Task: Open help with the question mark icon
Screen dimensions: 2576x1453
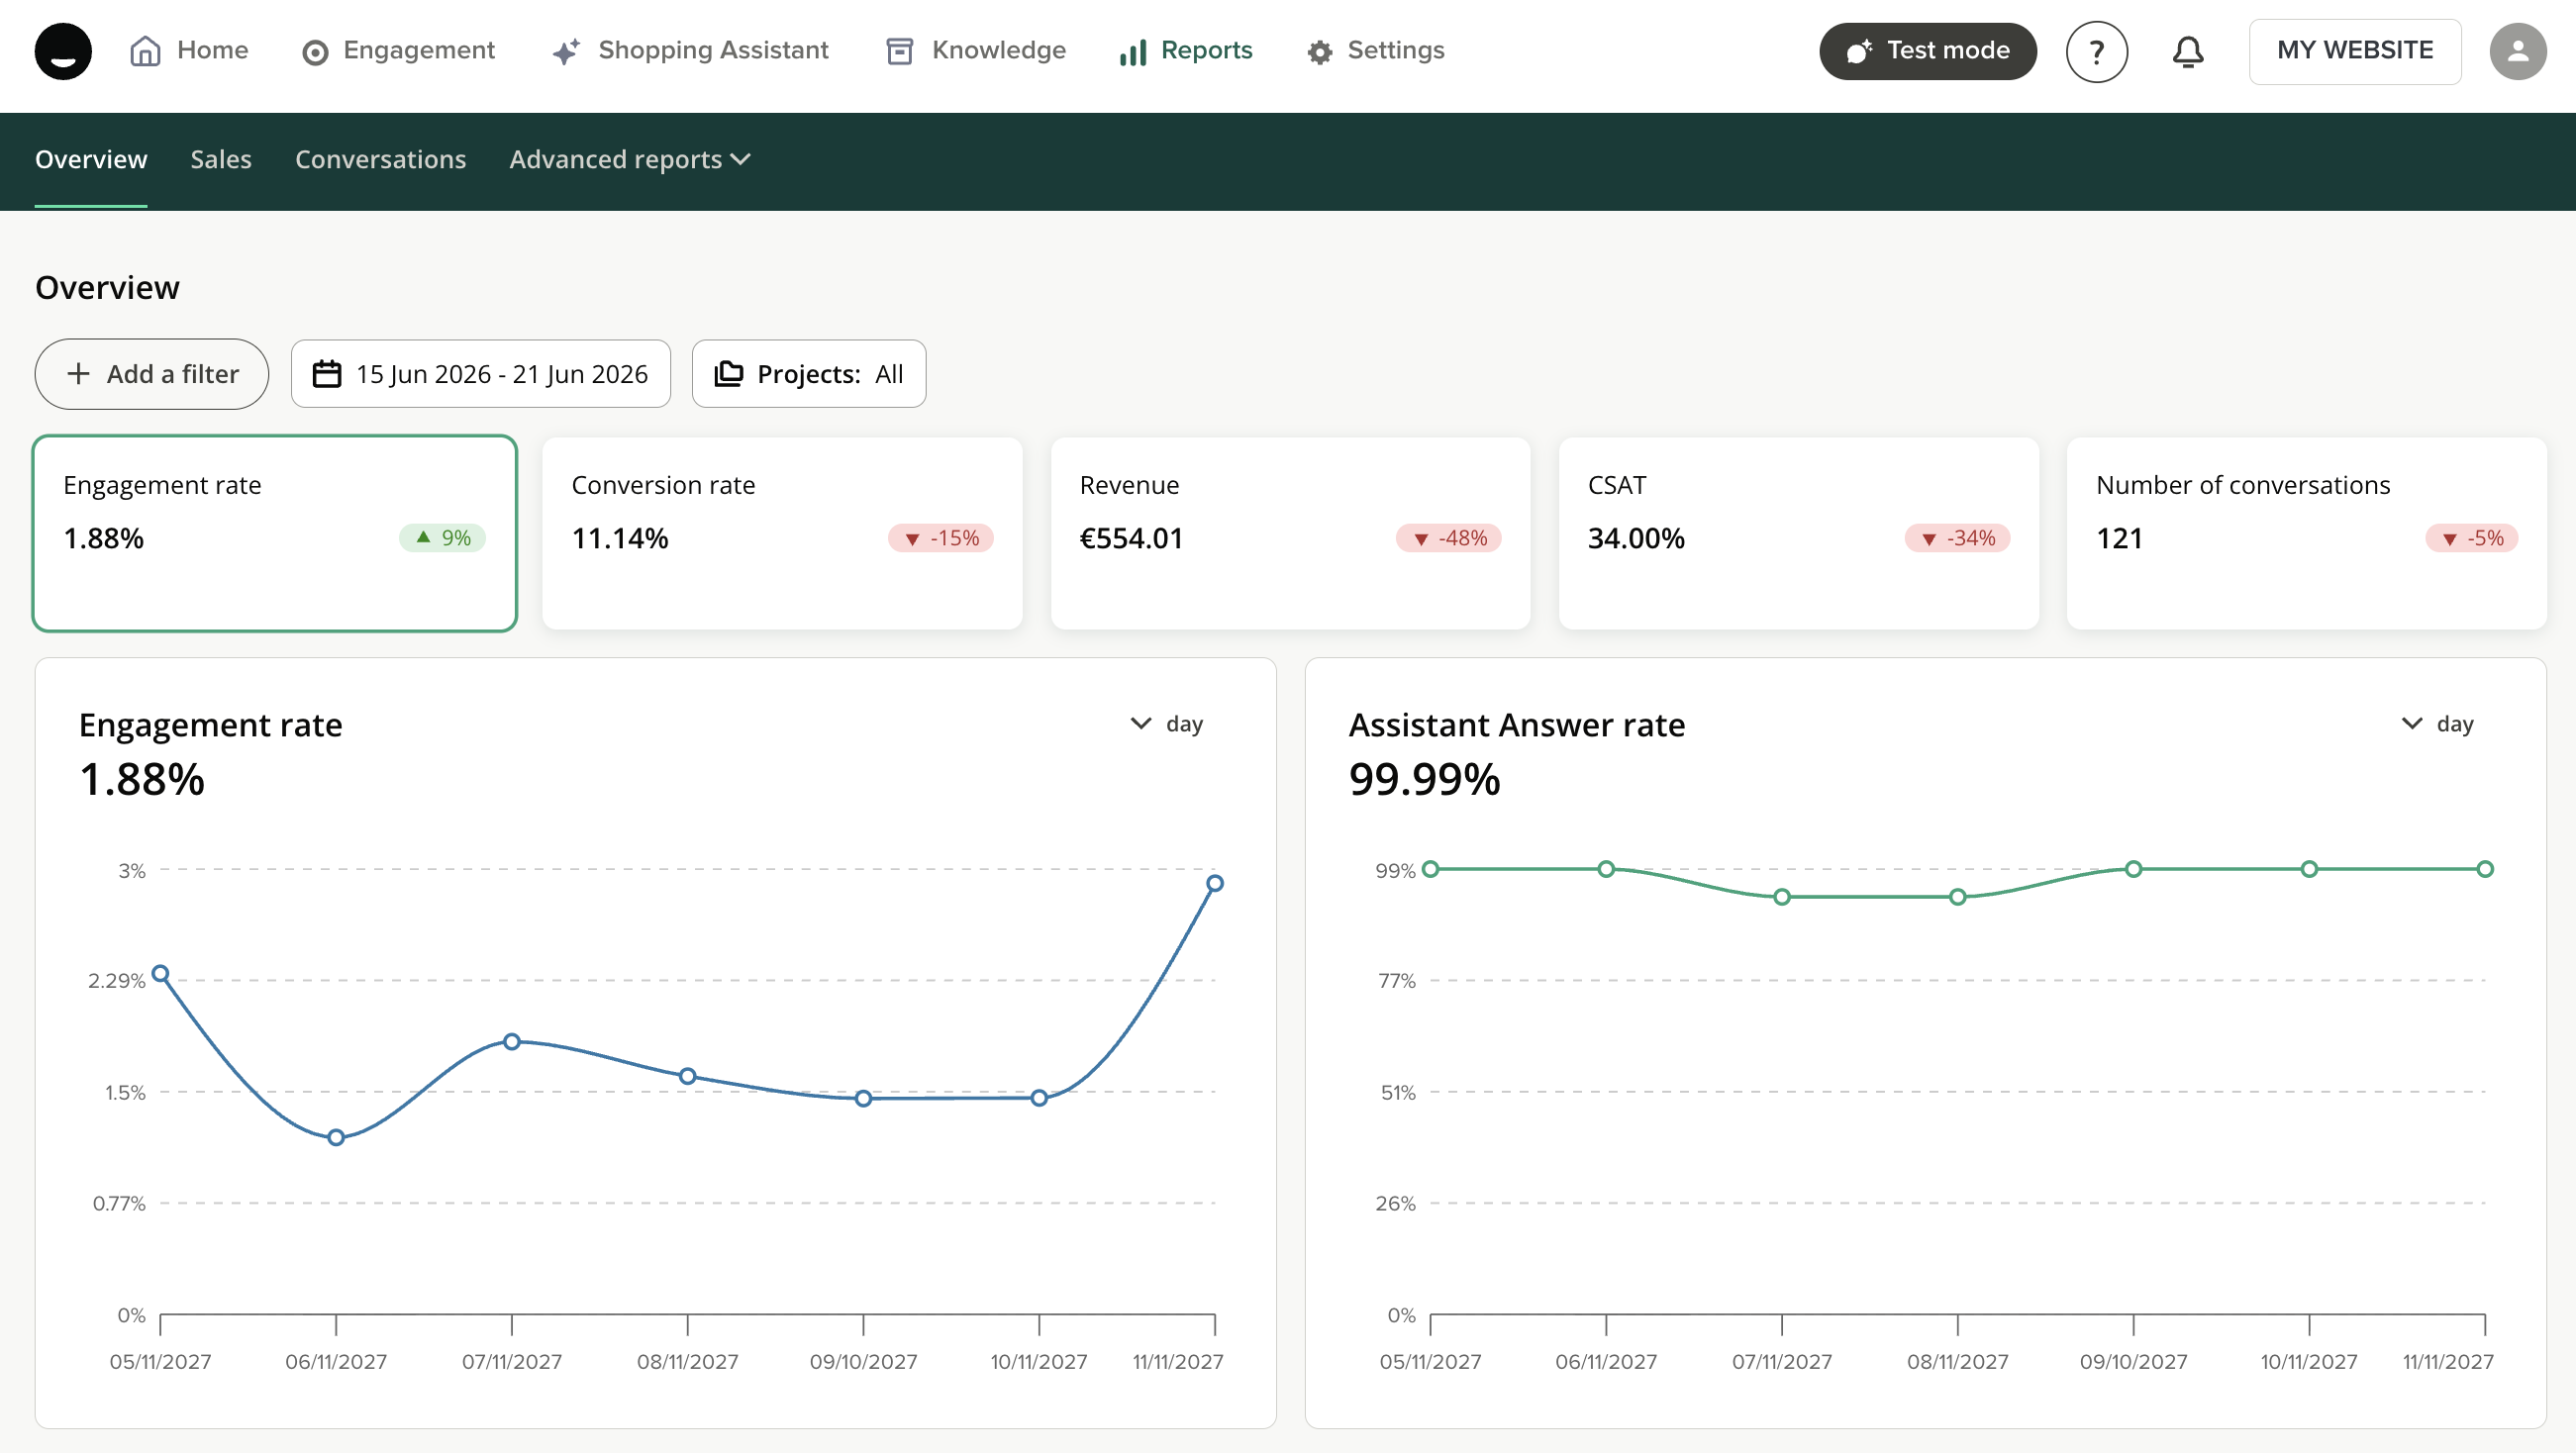Action: (2096, 51)
